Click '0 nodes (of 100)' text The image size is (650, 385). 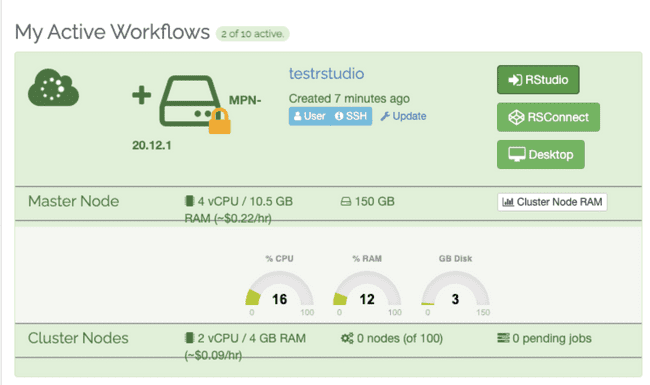pyautogui.click(x=400, y=338)
